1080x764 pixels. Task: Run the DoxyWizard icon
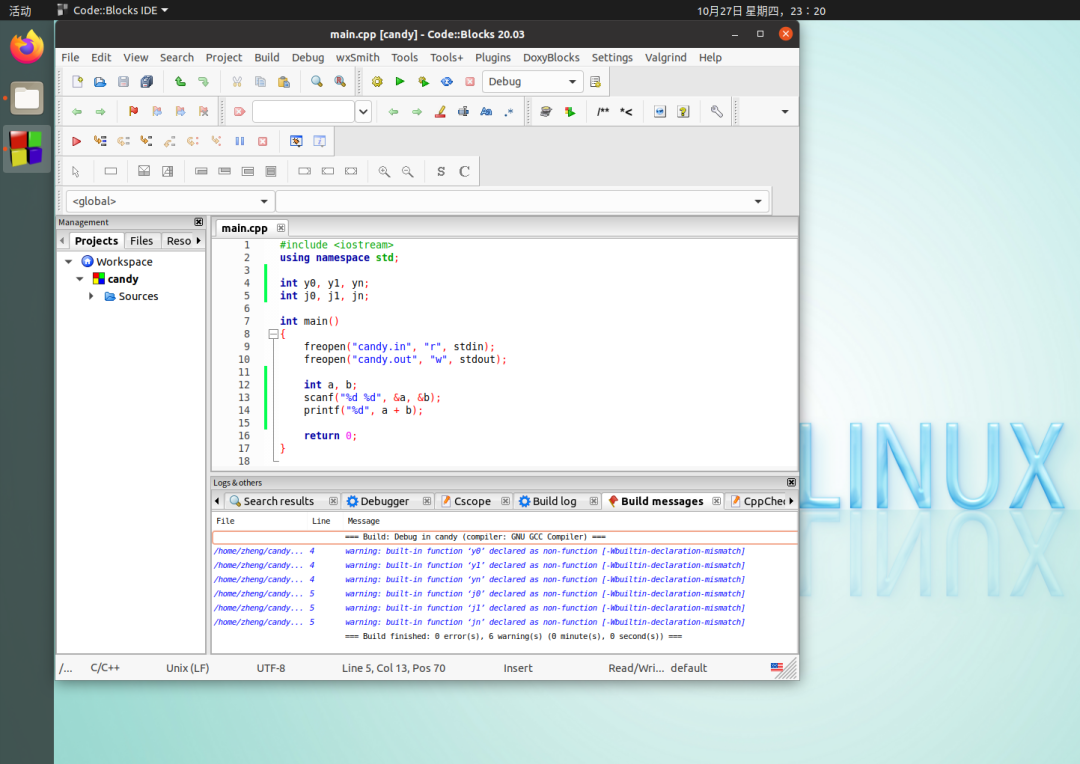(546, 112)
